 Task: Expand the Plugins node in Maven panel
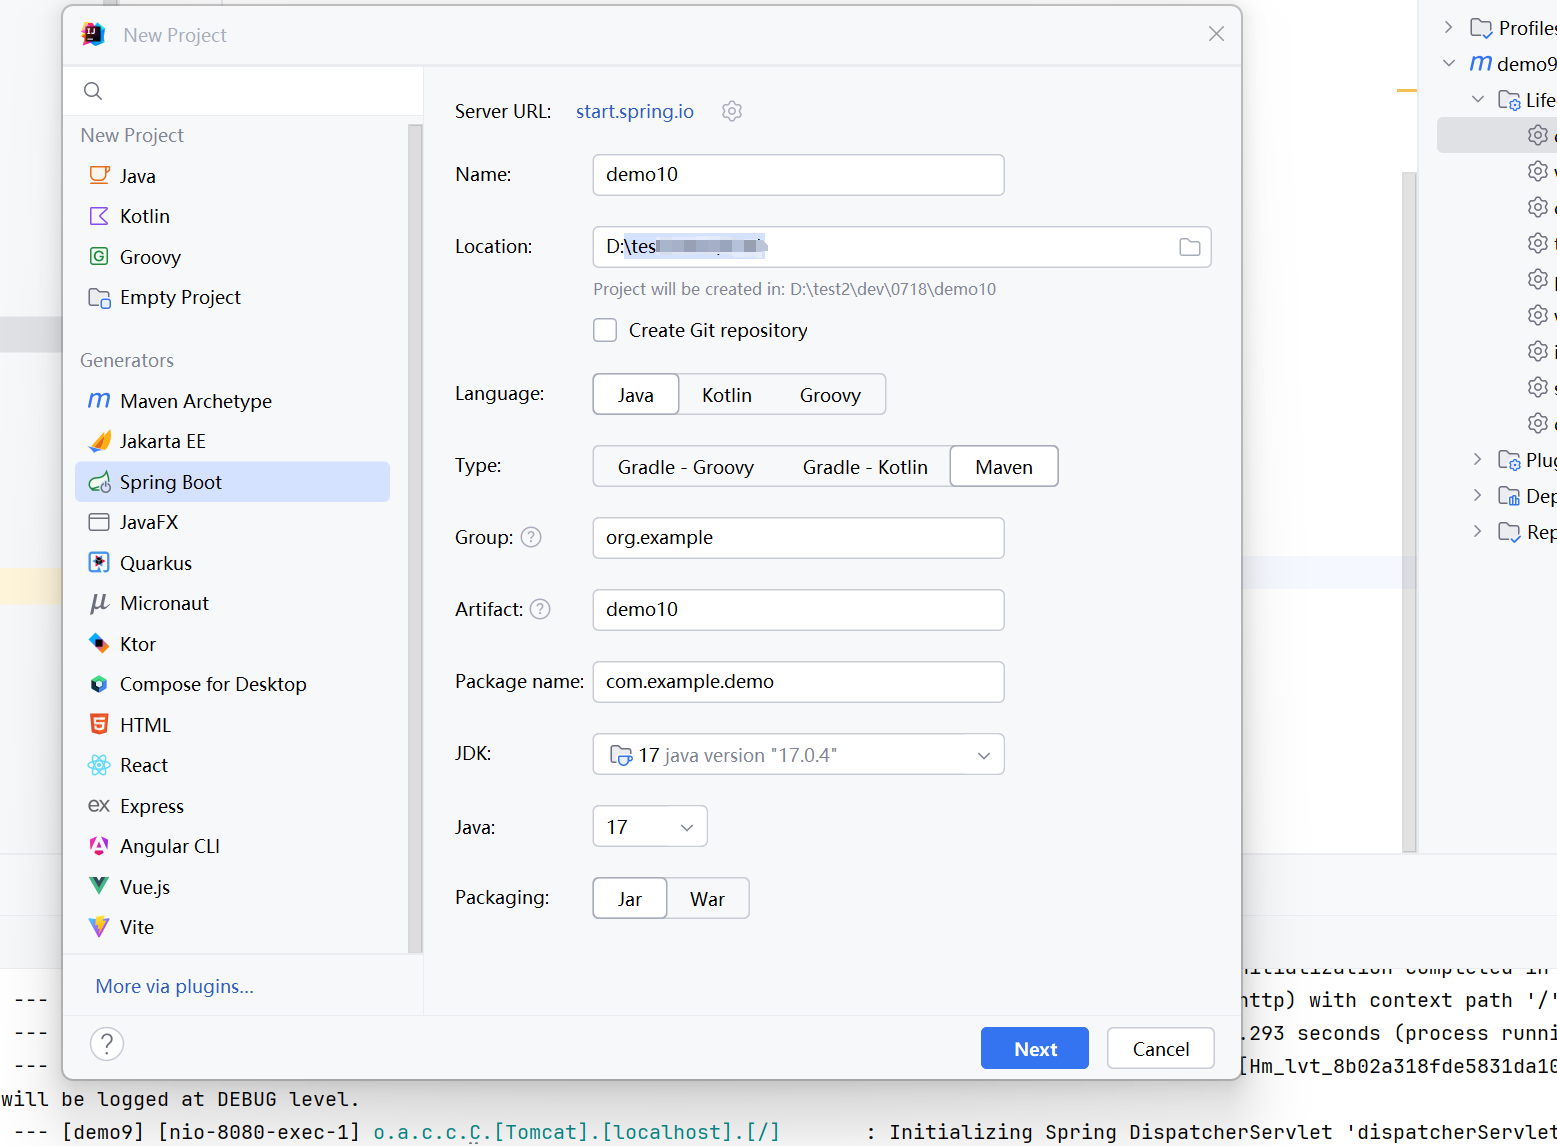[x=1478, y=459]
